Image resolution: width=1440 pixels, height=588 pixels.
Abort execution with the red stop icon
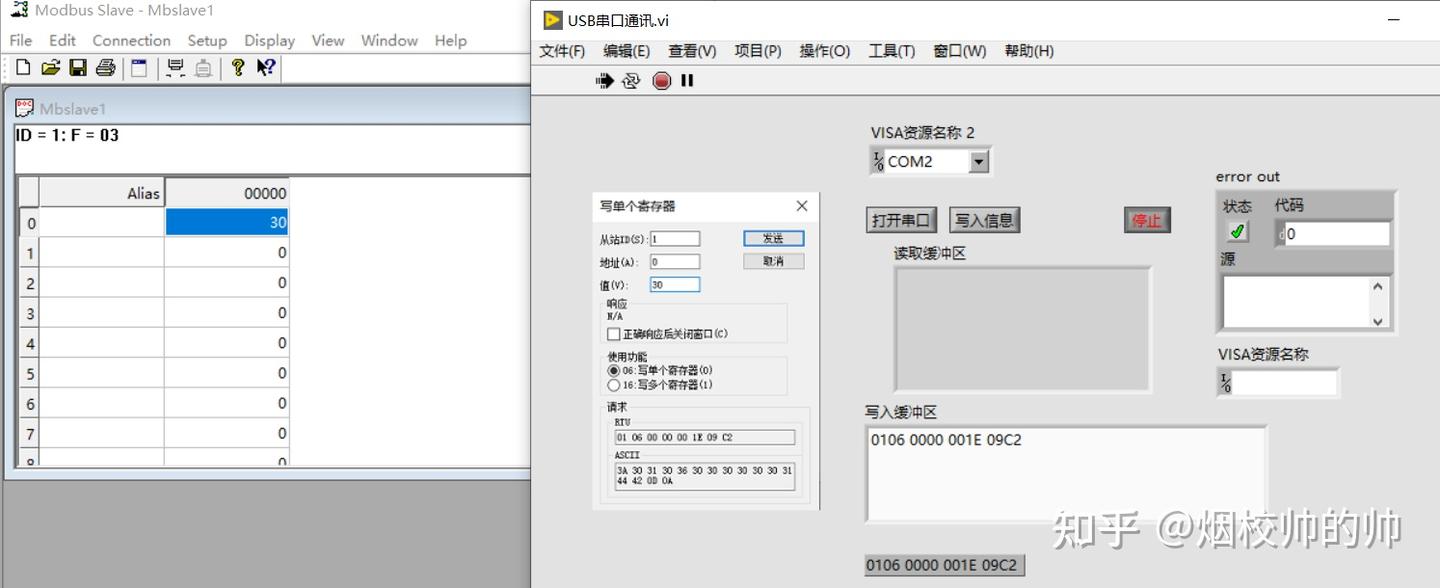point(661,81)
